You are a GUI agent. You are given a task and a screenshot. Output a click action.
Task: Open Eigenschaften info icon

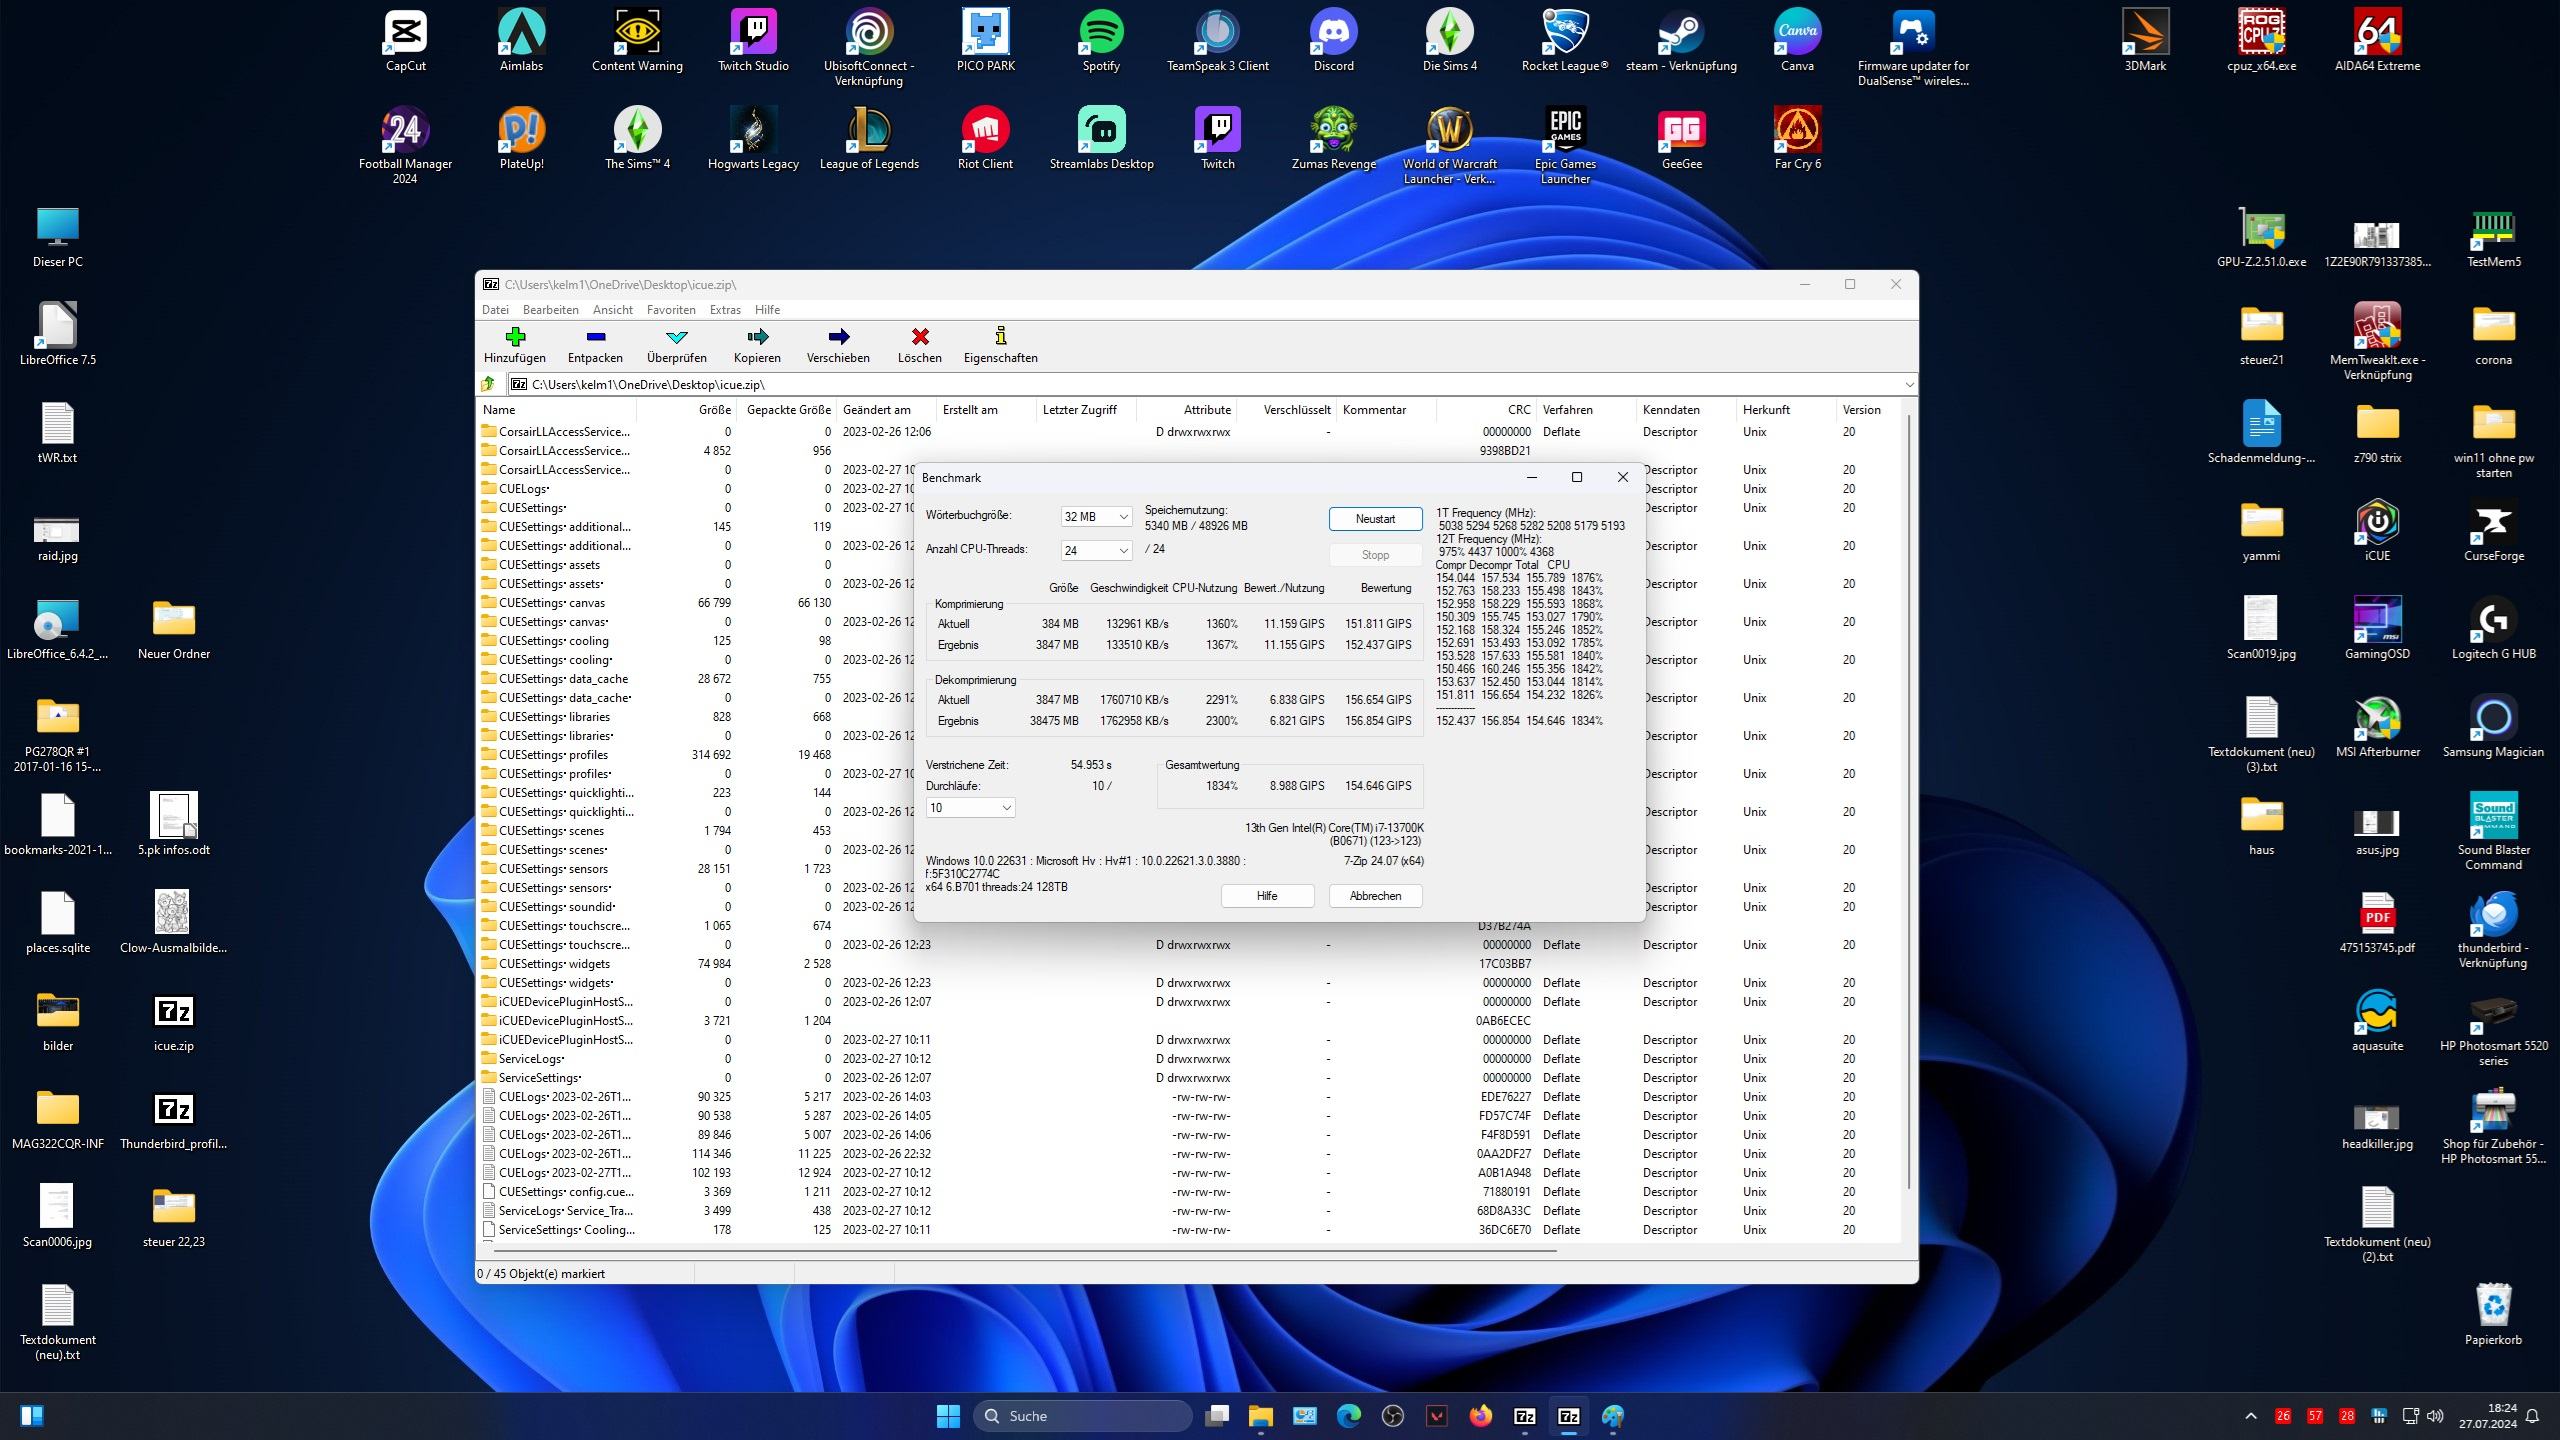[x=1000, y=337]
